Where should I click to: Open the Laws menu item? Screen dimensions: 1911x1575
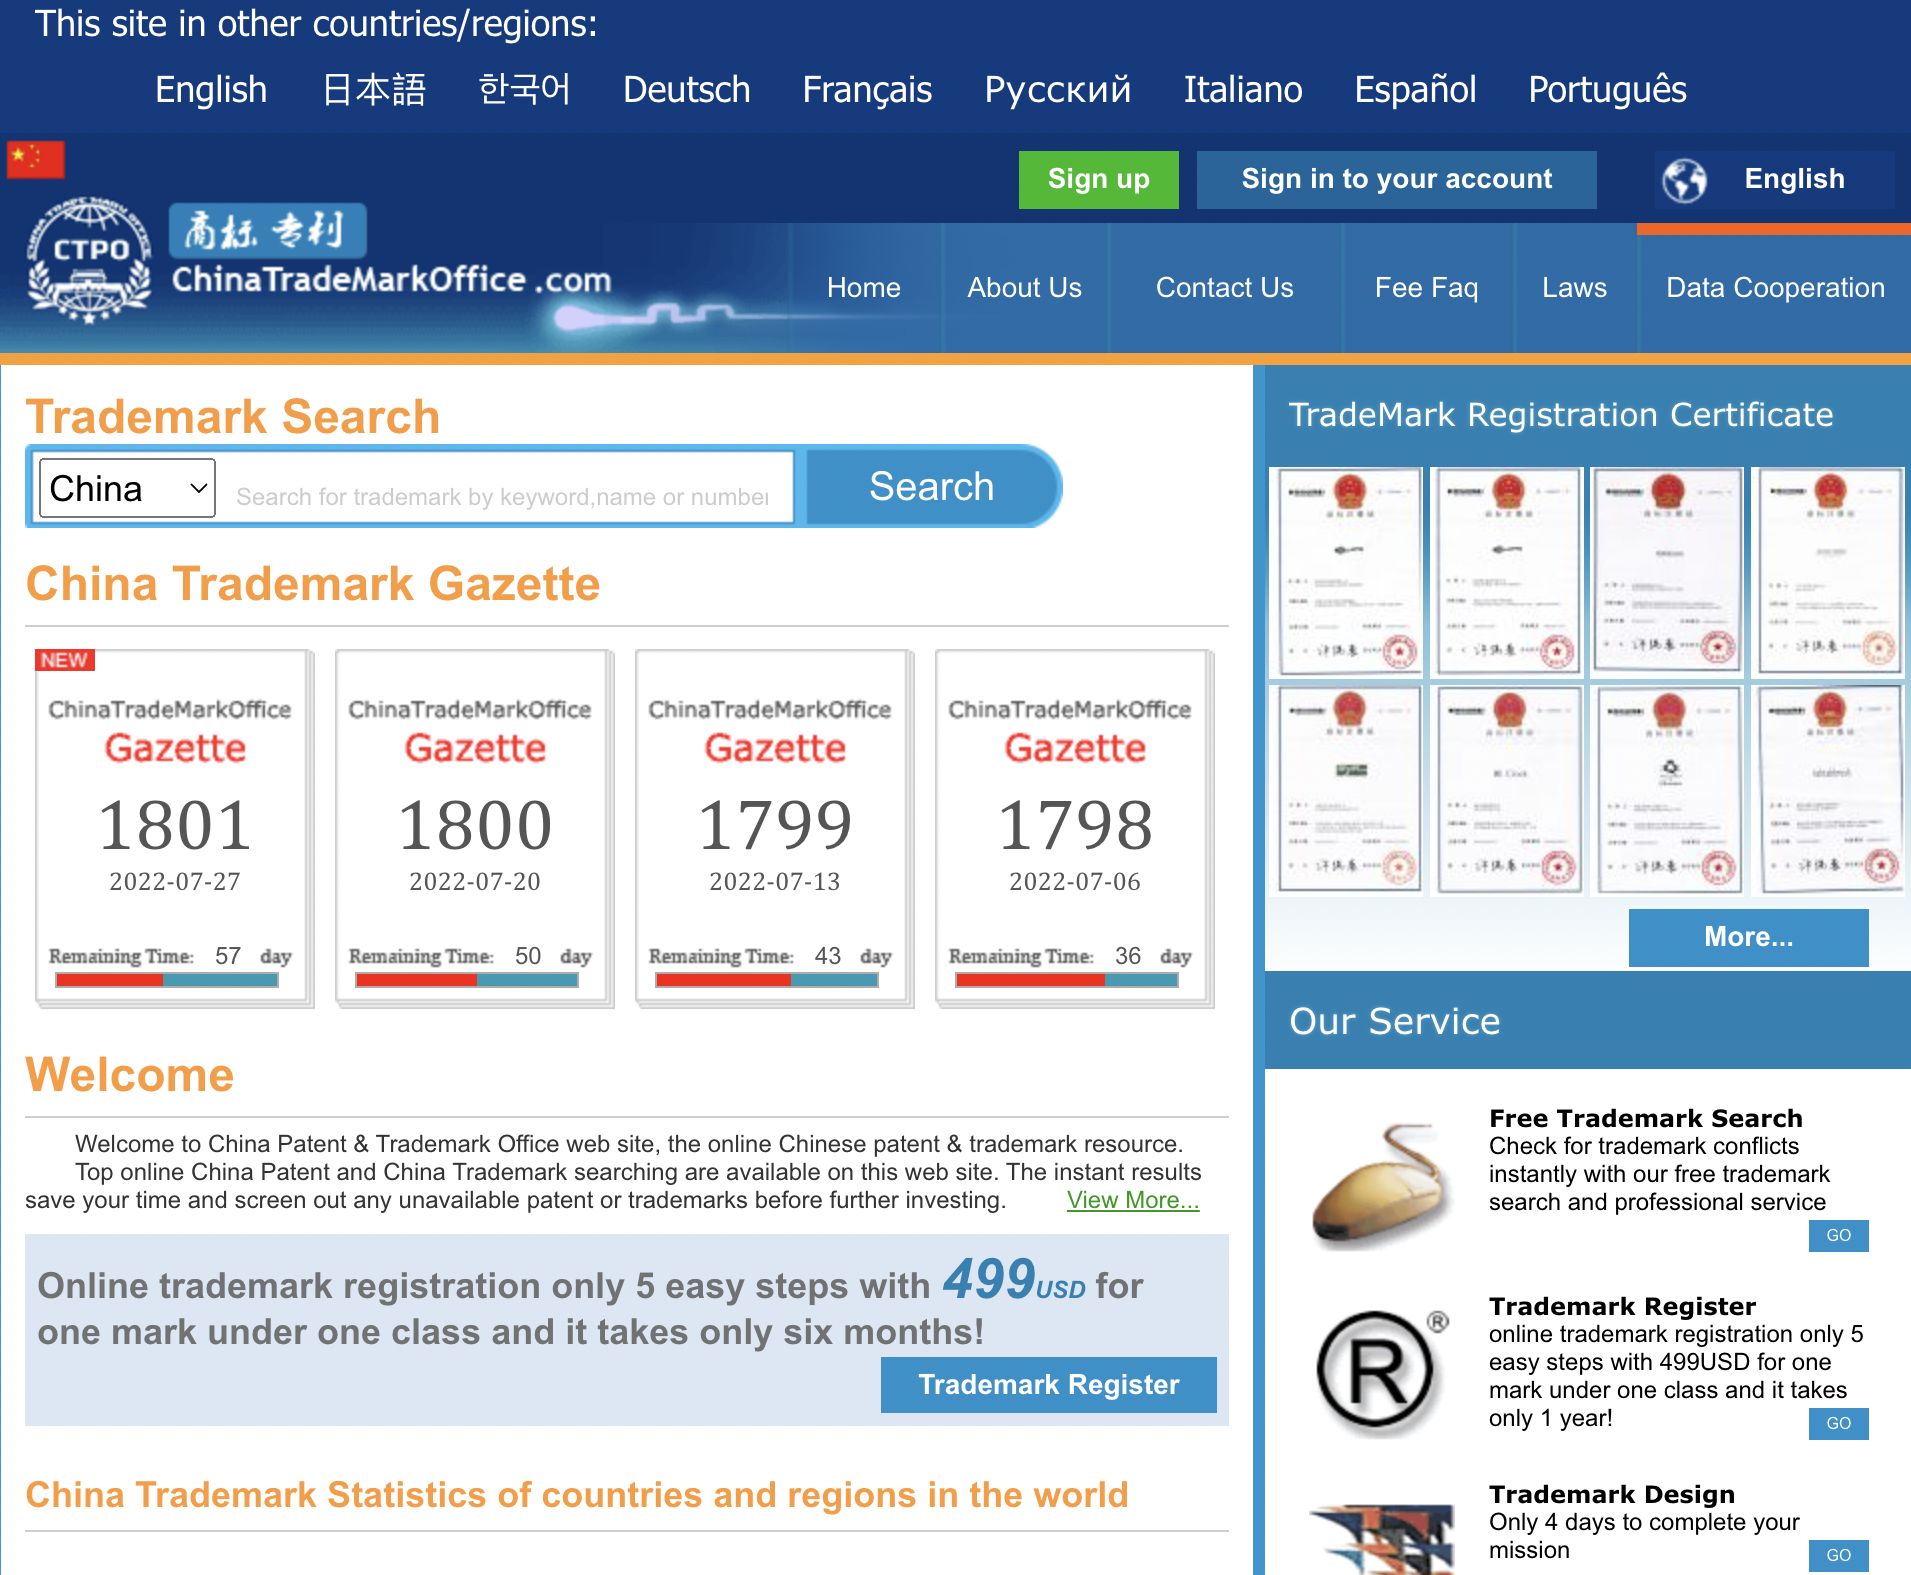(x=1574, y=288)
